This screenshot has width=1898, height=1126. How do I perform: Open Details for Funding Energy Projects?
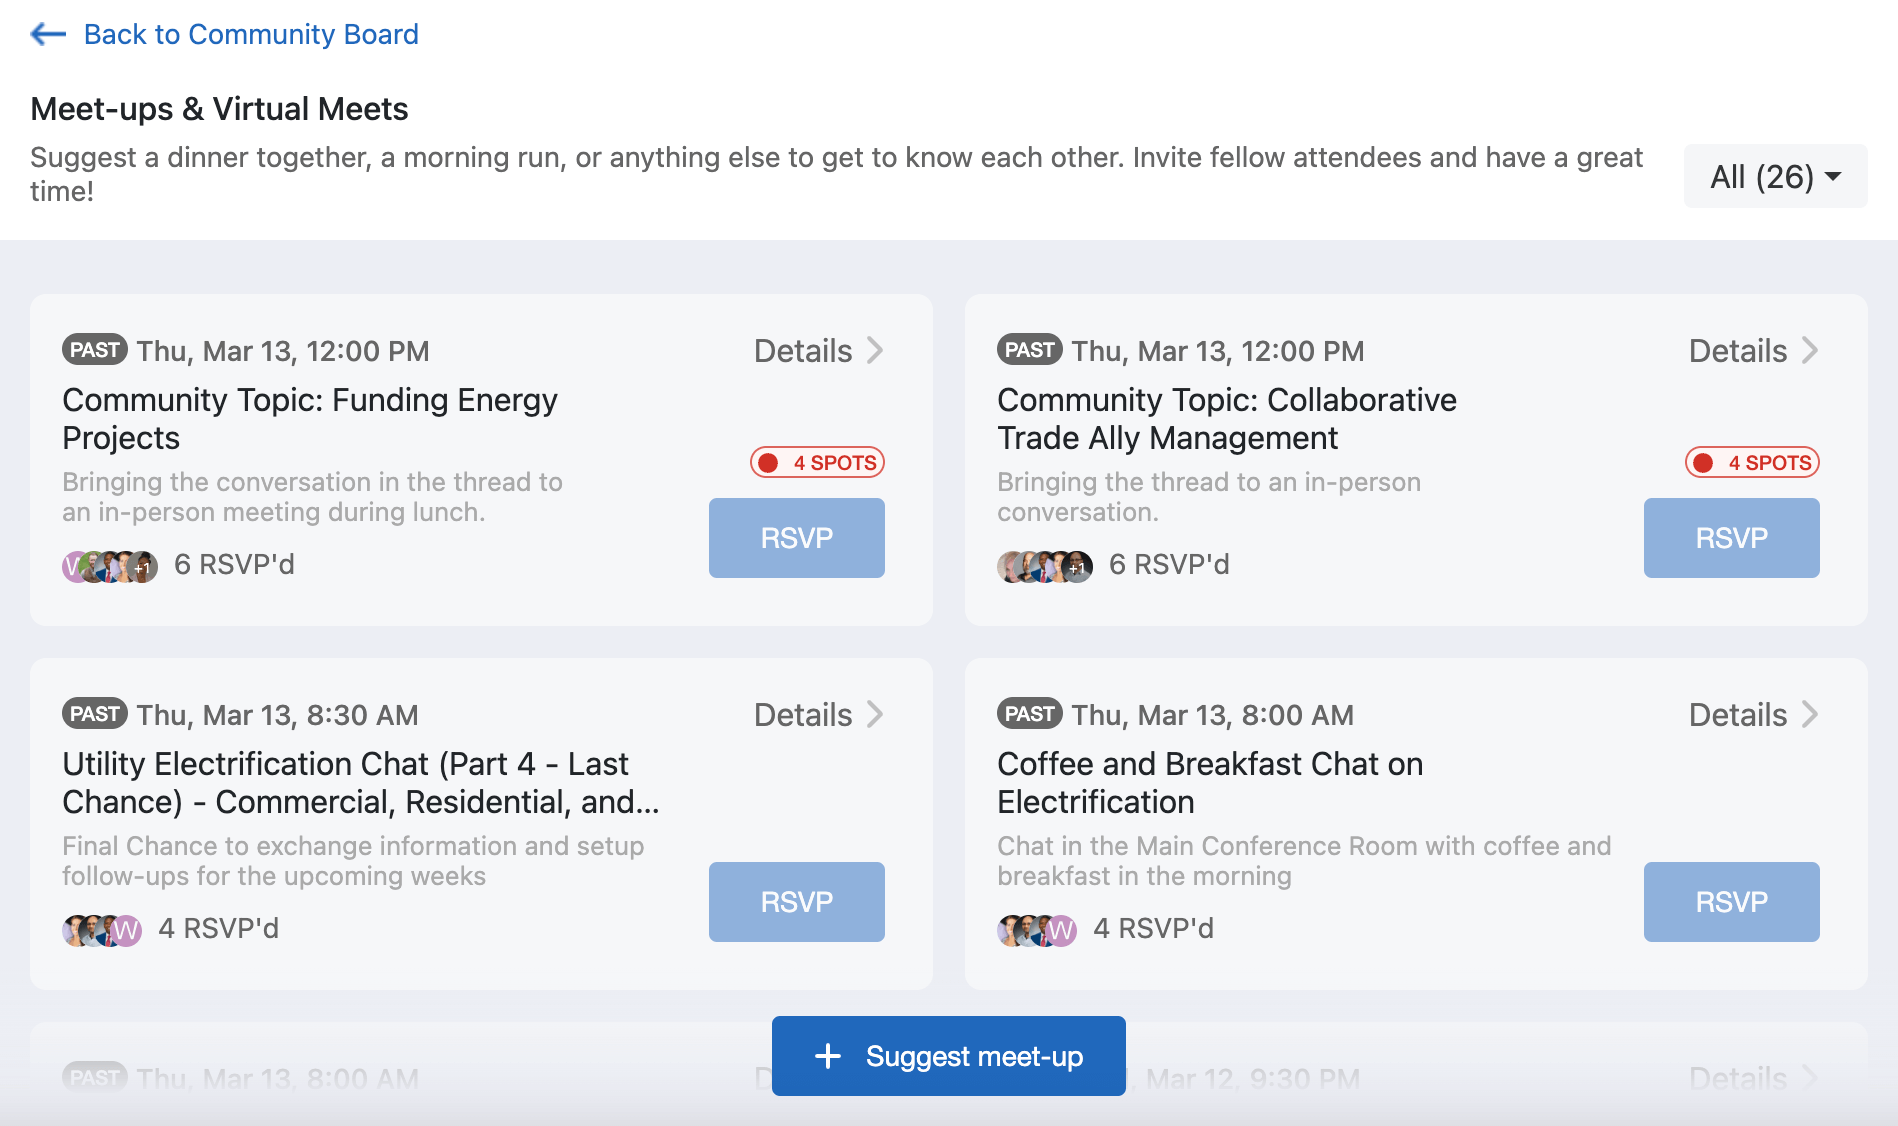(x=818, y=351)
